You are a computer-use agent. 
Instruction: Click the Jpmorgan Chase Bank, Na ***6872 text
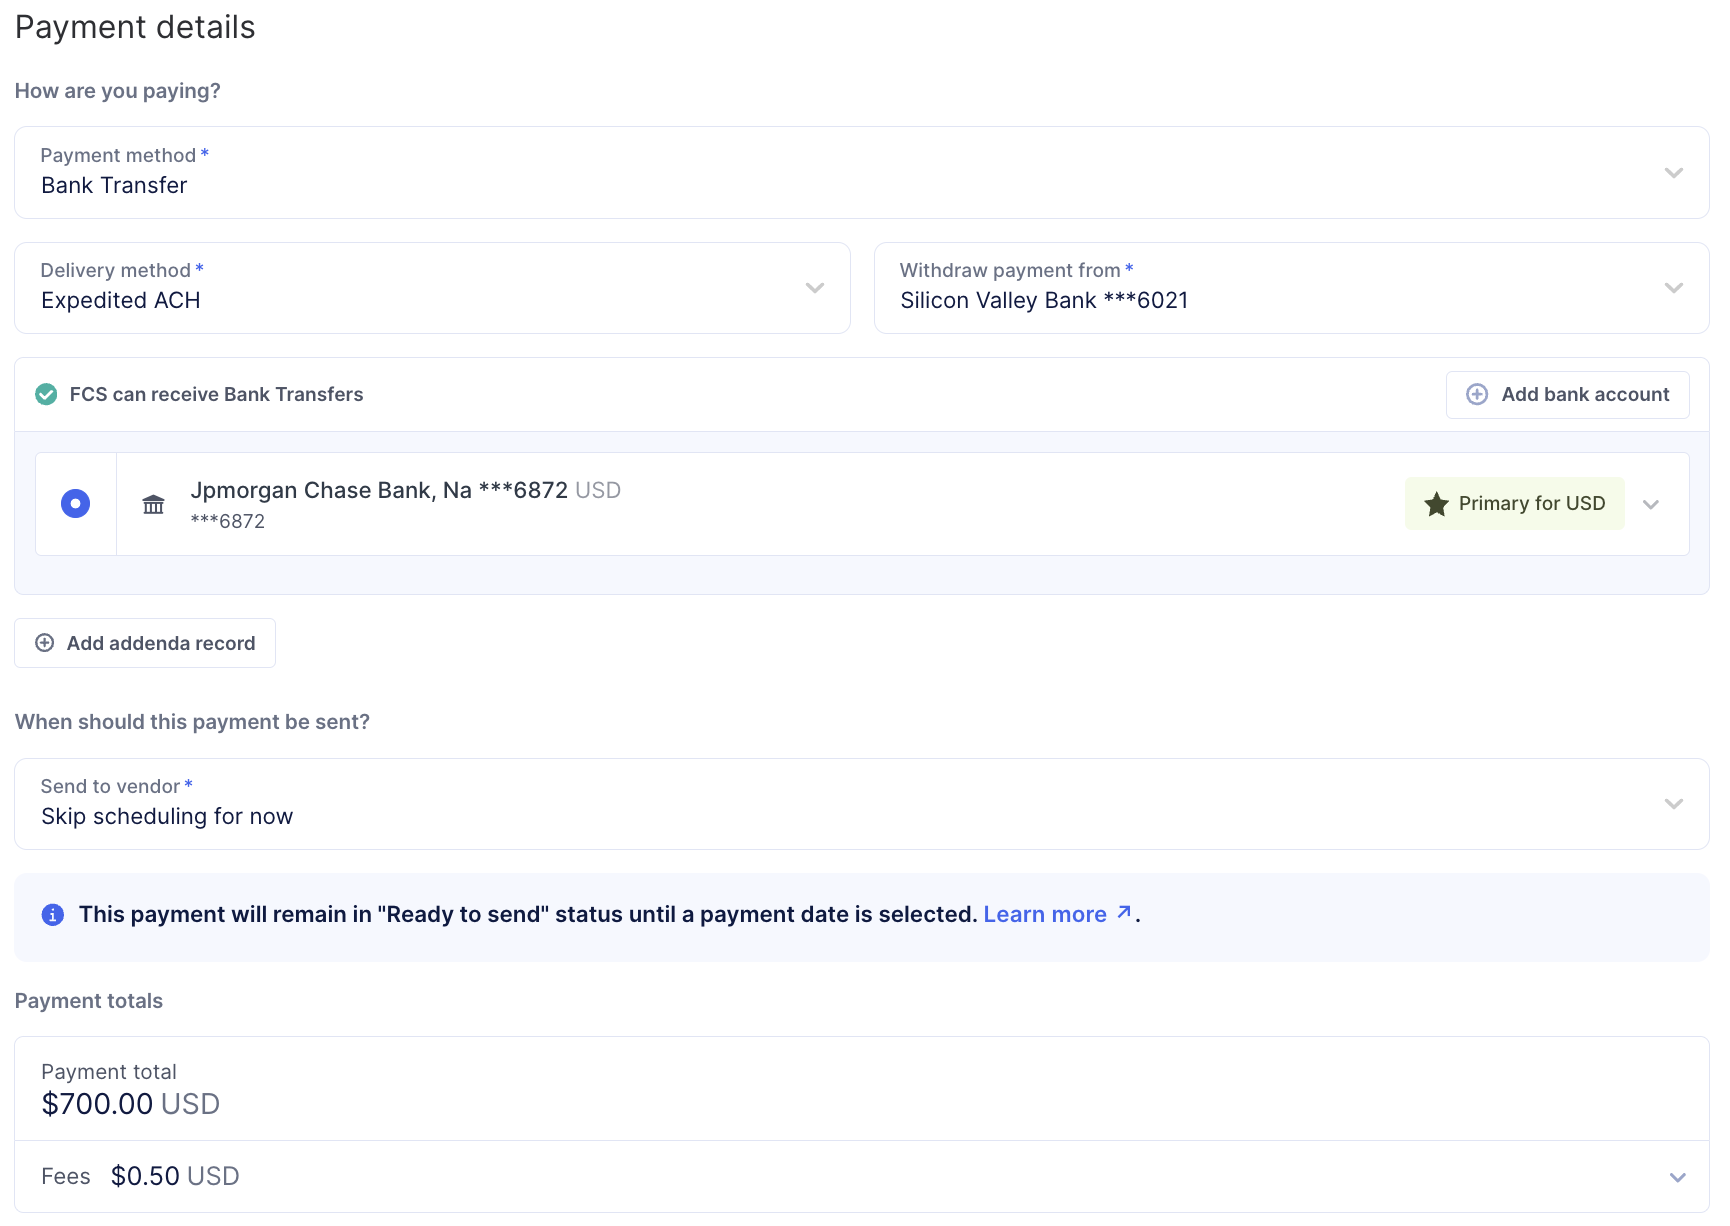point(379,490)
